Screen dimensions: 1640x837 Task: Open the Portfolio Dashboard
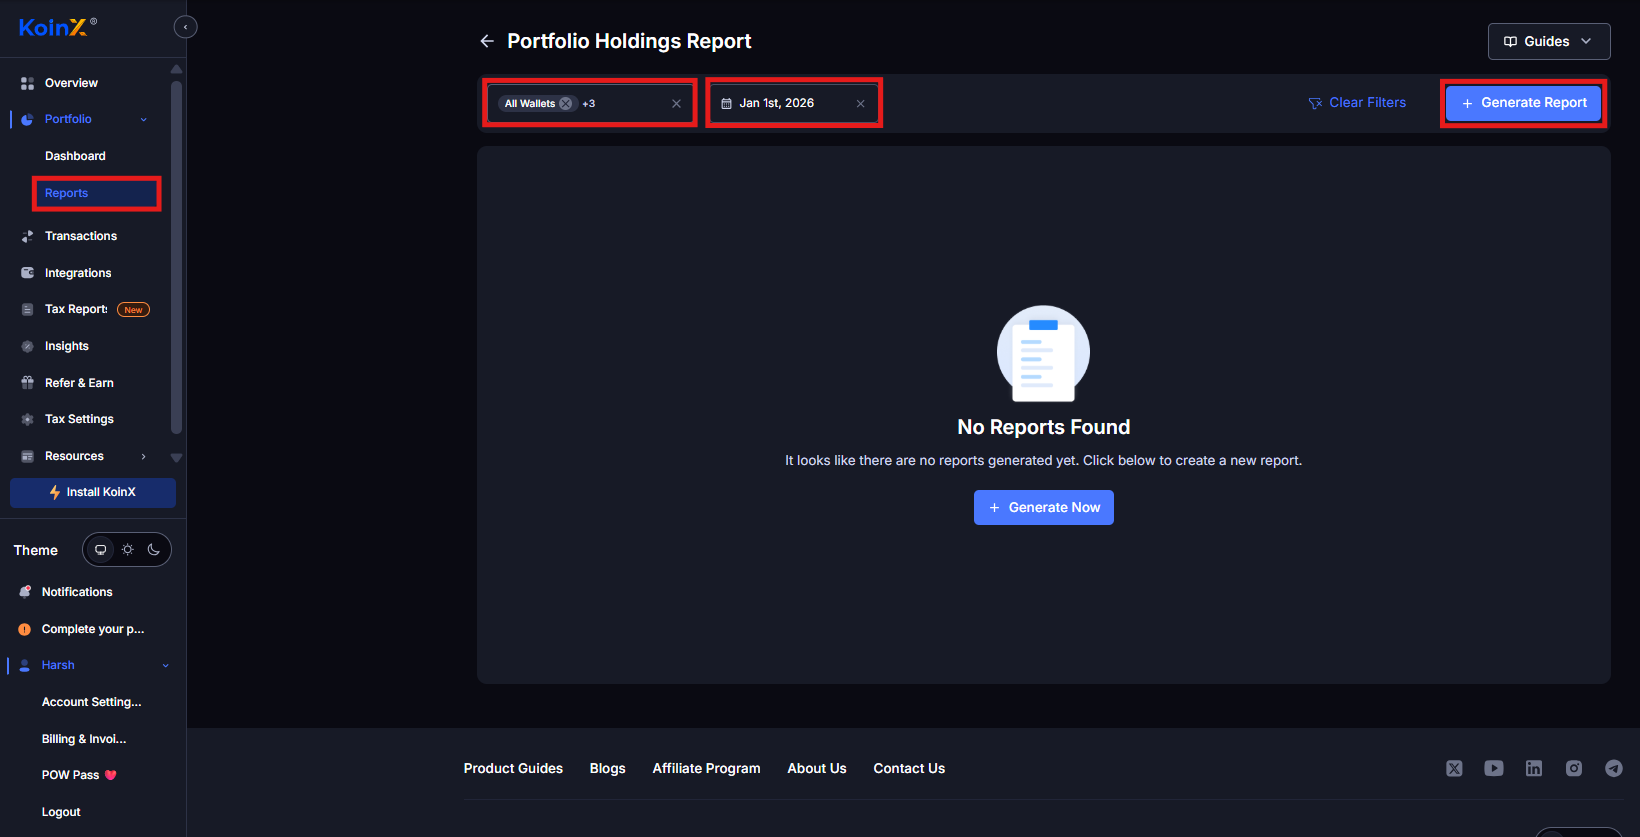(75, 156)
